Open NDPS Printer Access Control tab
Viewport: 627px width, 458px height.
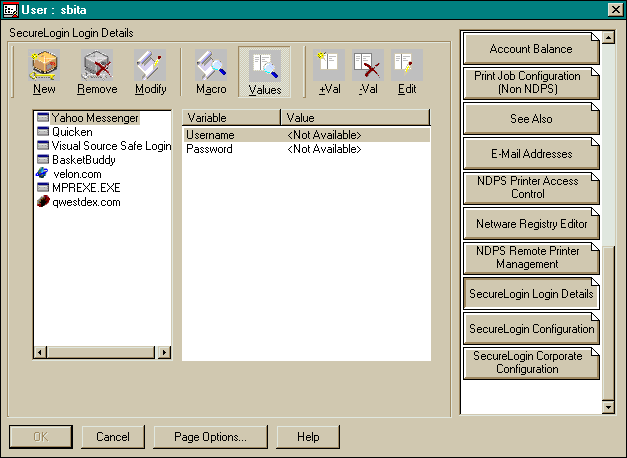pyautogui.click(x=531, y=188)
